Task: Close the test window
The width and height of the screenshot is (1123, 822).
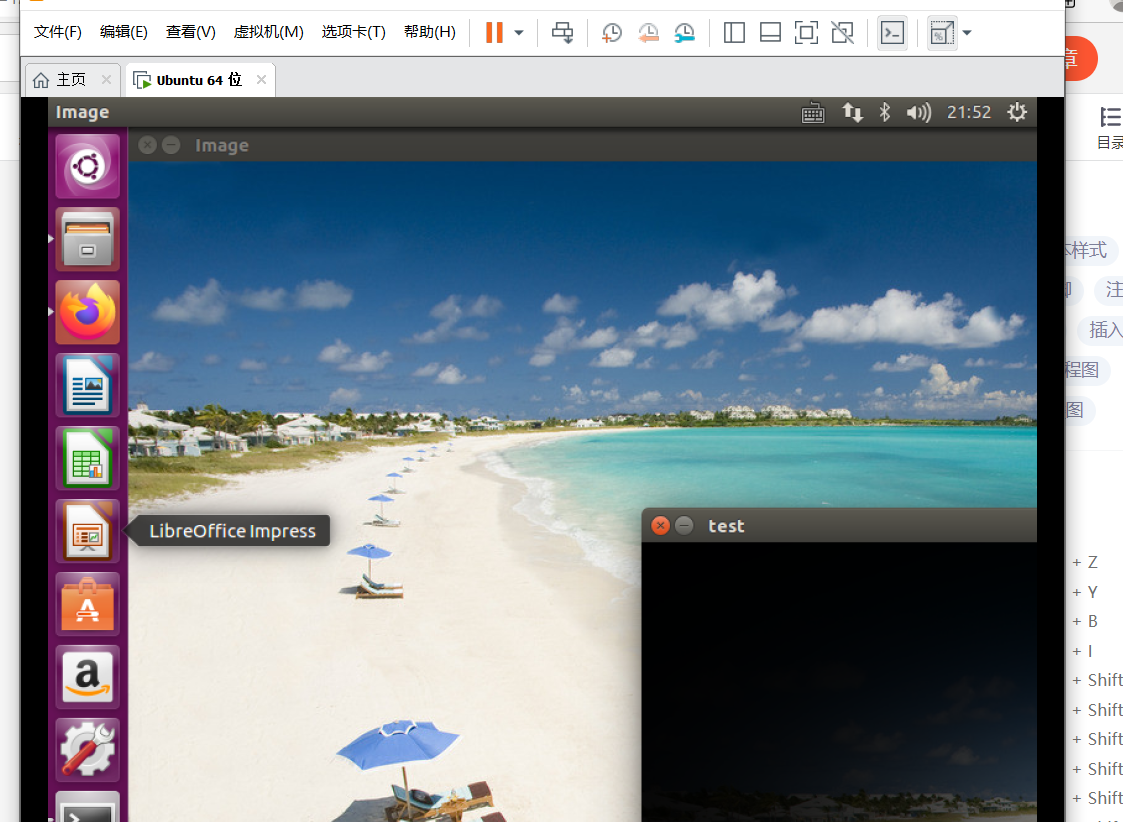Action: tap(660, 526)
